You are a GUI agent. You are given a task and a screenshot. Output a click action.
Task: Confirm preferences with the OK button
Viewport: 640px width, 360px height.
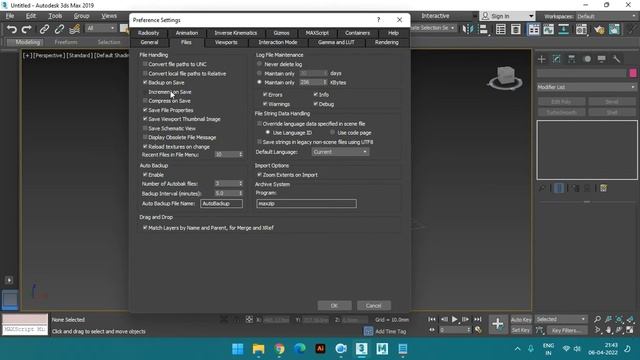[x=334, y=305]
